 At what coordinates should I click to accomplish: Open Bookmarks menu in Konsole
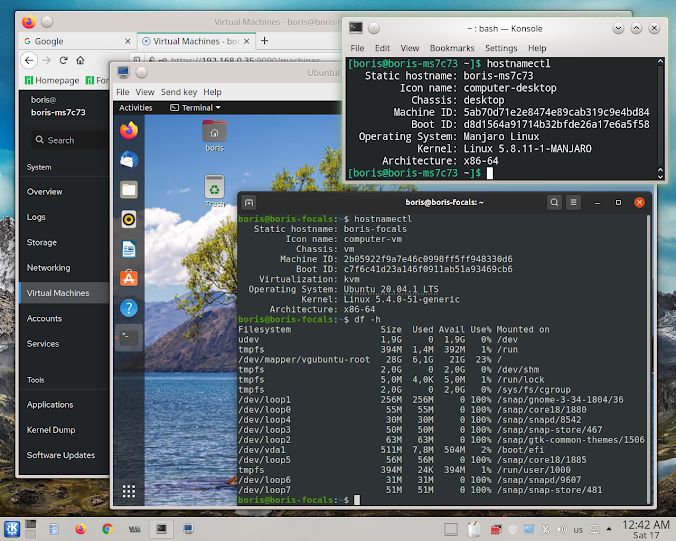pyautogui.click(x=452, y=48)
